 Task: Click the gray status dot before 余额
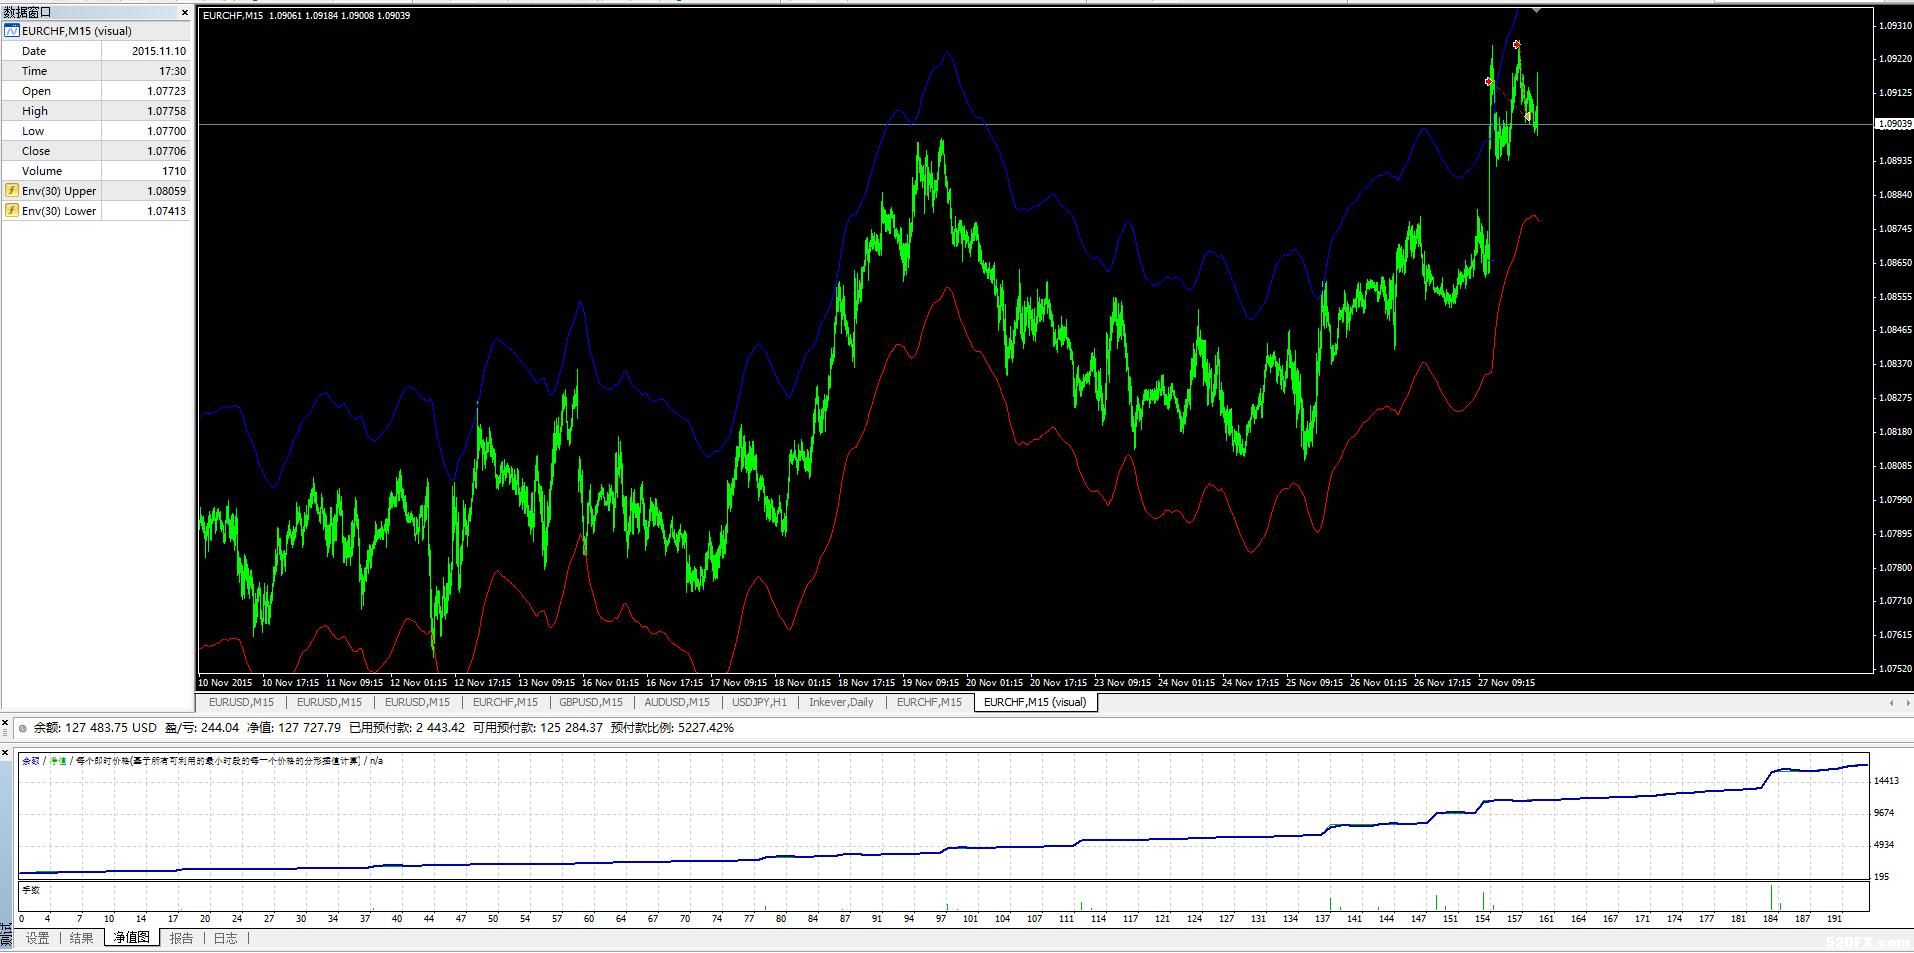23,728
